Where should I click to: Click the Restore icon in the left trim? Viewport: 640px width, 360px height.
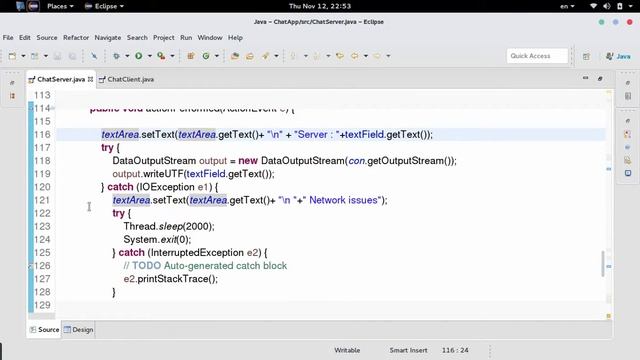[12, 83]
